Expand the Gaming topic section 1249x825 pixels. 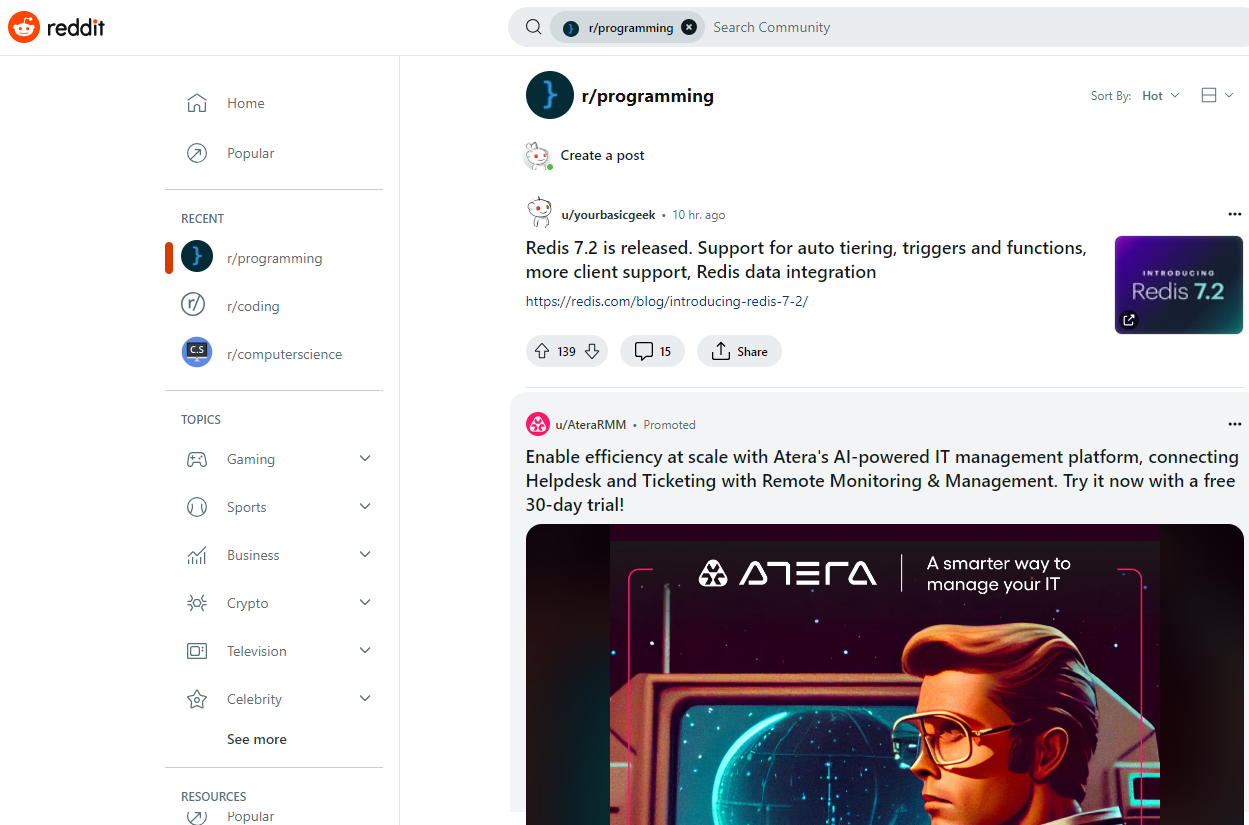pyautogui.click(x=365, y=459)
